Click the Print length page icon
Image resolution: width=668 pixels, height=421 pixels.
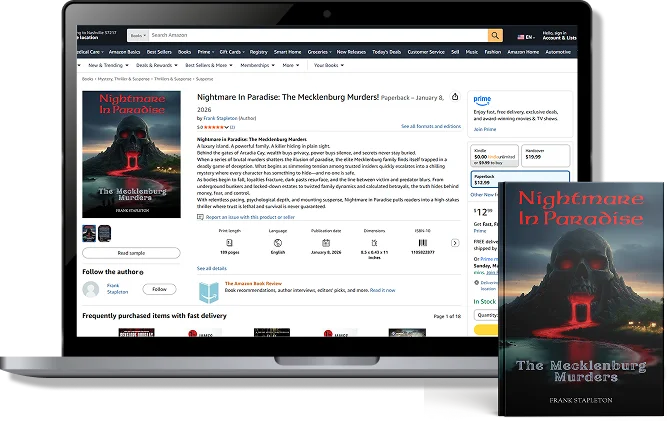(229, 243)
